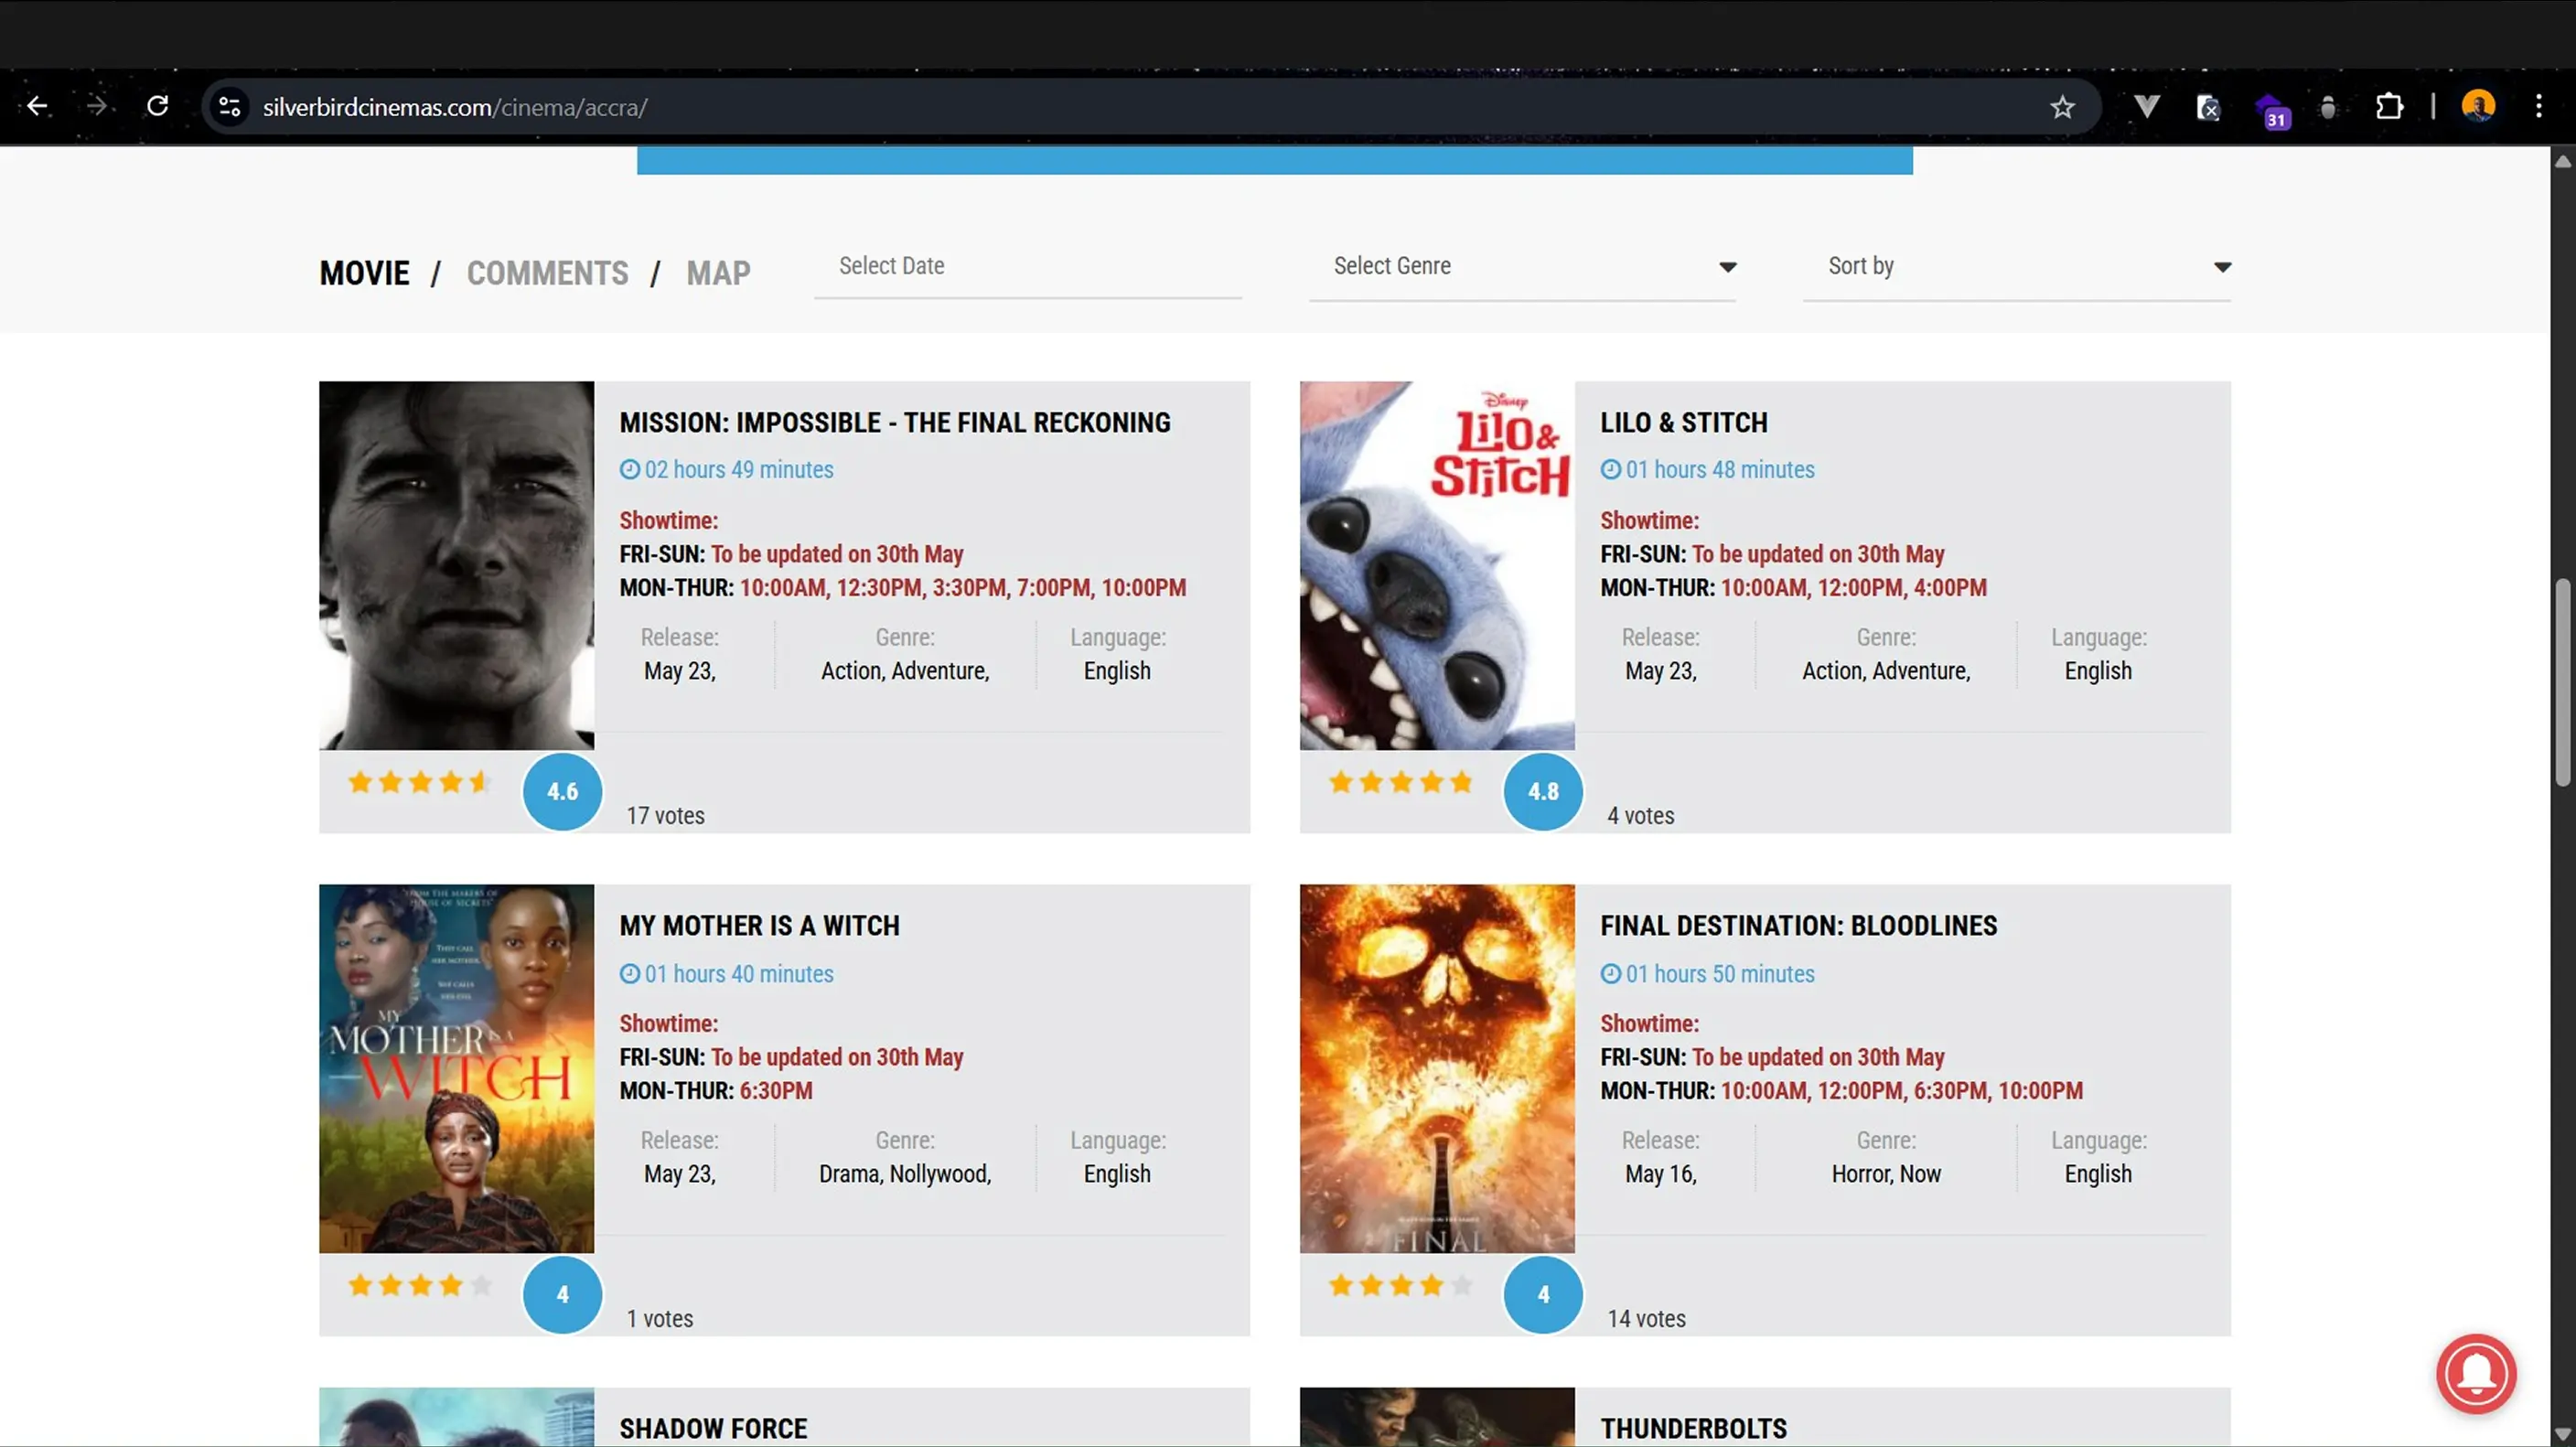The image size is (2576, 1447).
Task: Click the scrollbar up arrow
Action: click(x=2562, y=161)
